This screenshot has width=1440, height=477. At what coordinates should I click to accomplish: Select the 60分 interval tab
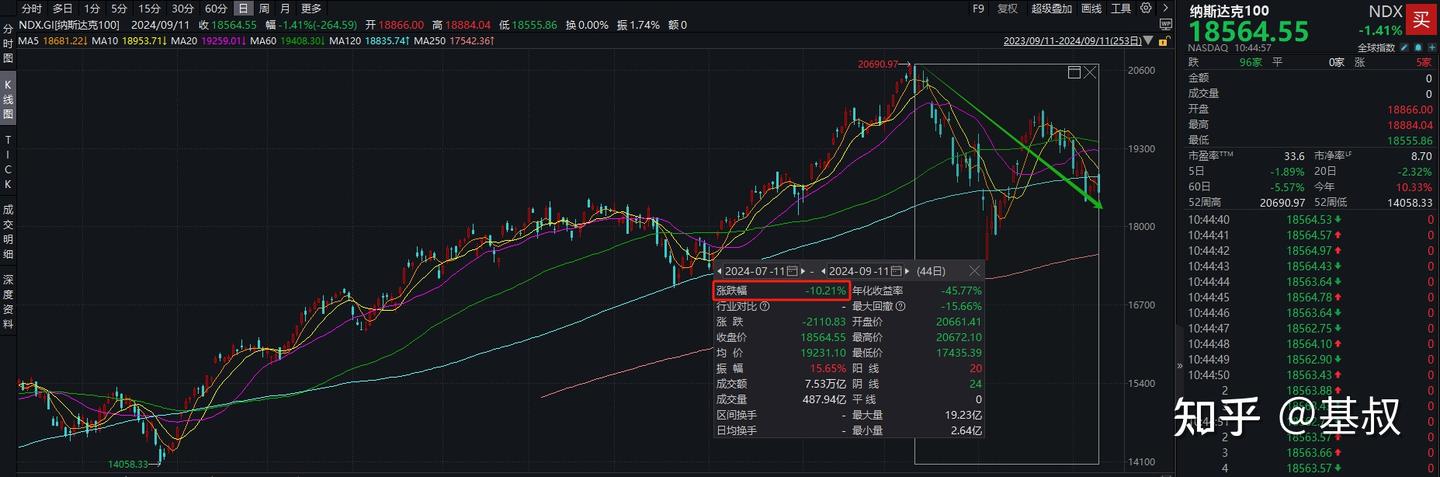216,8
